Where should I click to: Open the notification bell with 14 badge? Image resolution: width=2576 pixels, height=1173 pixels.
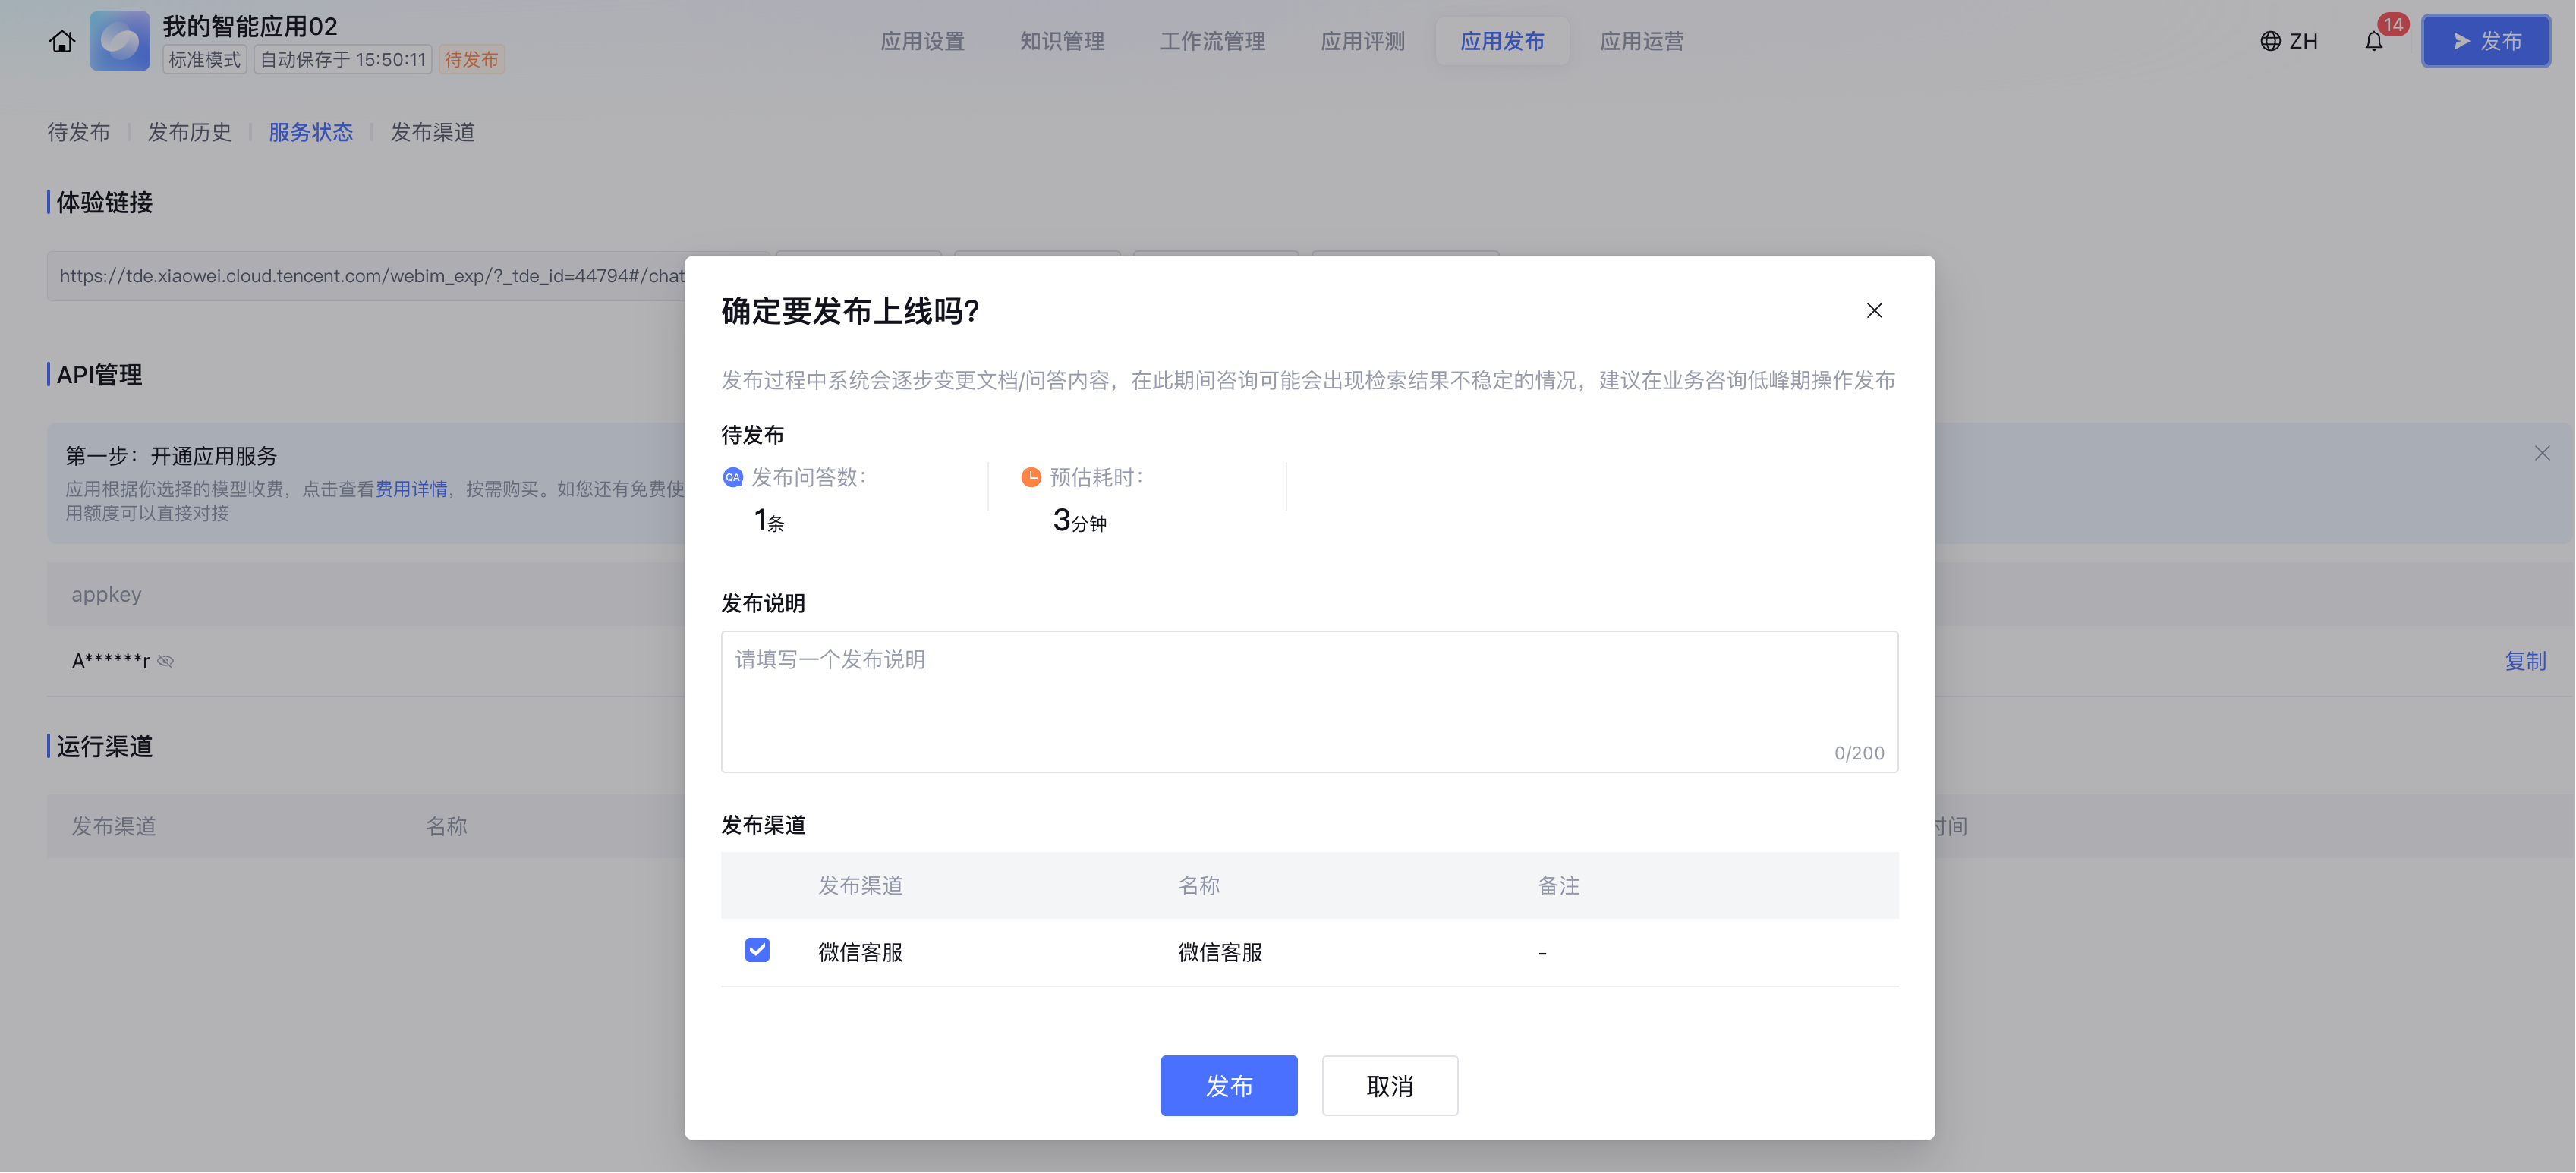(2374, 41)
